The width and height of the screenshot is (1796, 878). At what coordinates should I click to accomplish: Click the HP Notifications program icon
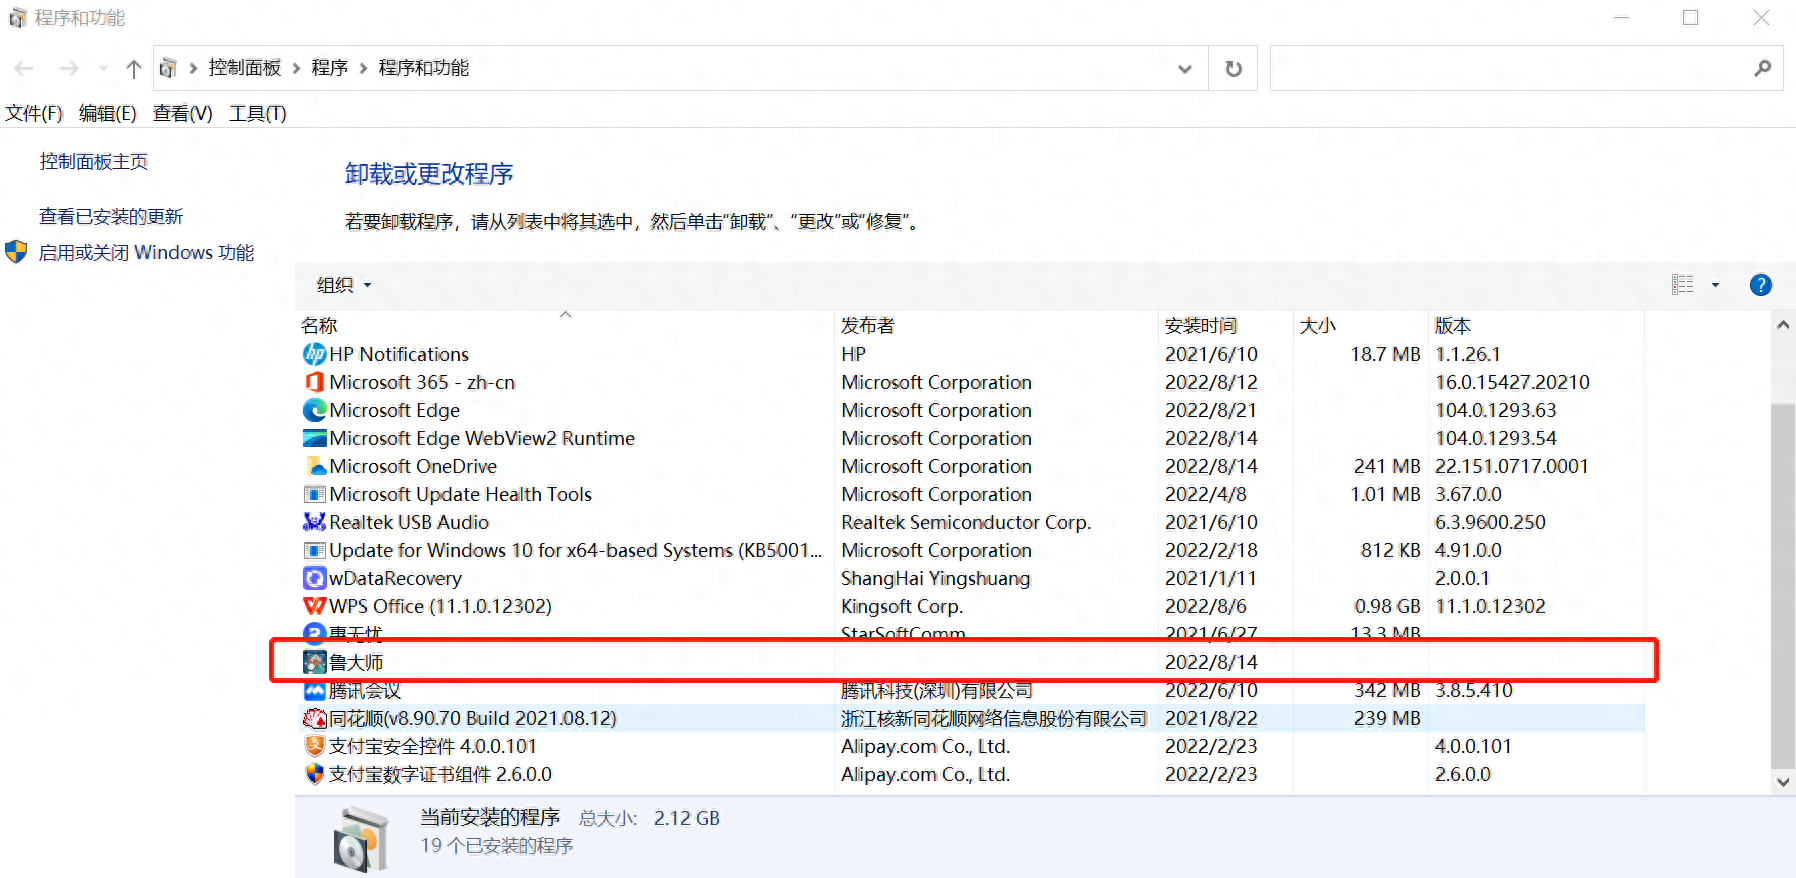pos(314,354)
